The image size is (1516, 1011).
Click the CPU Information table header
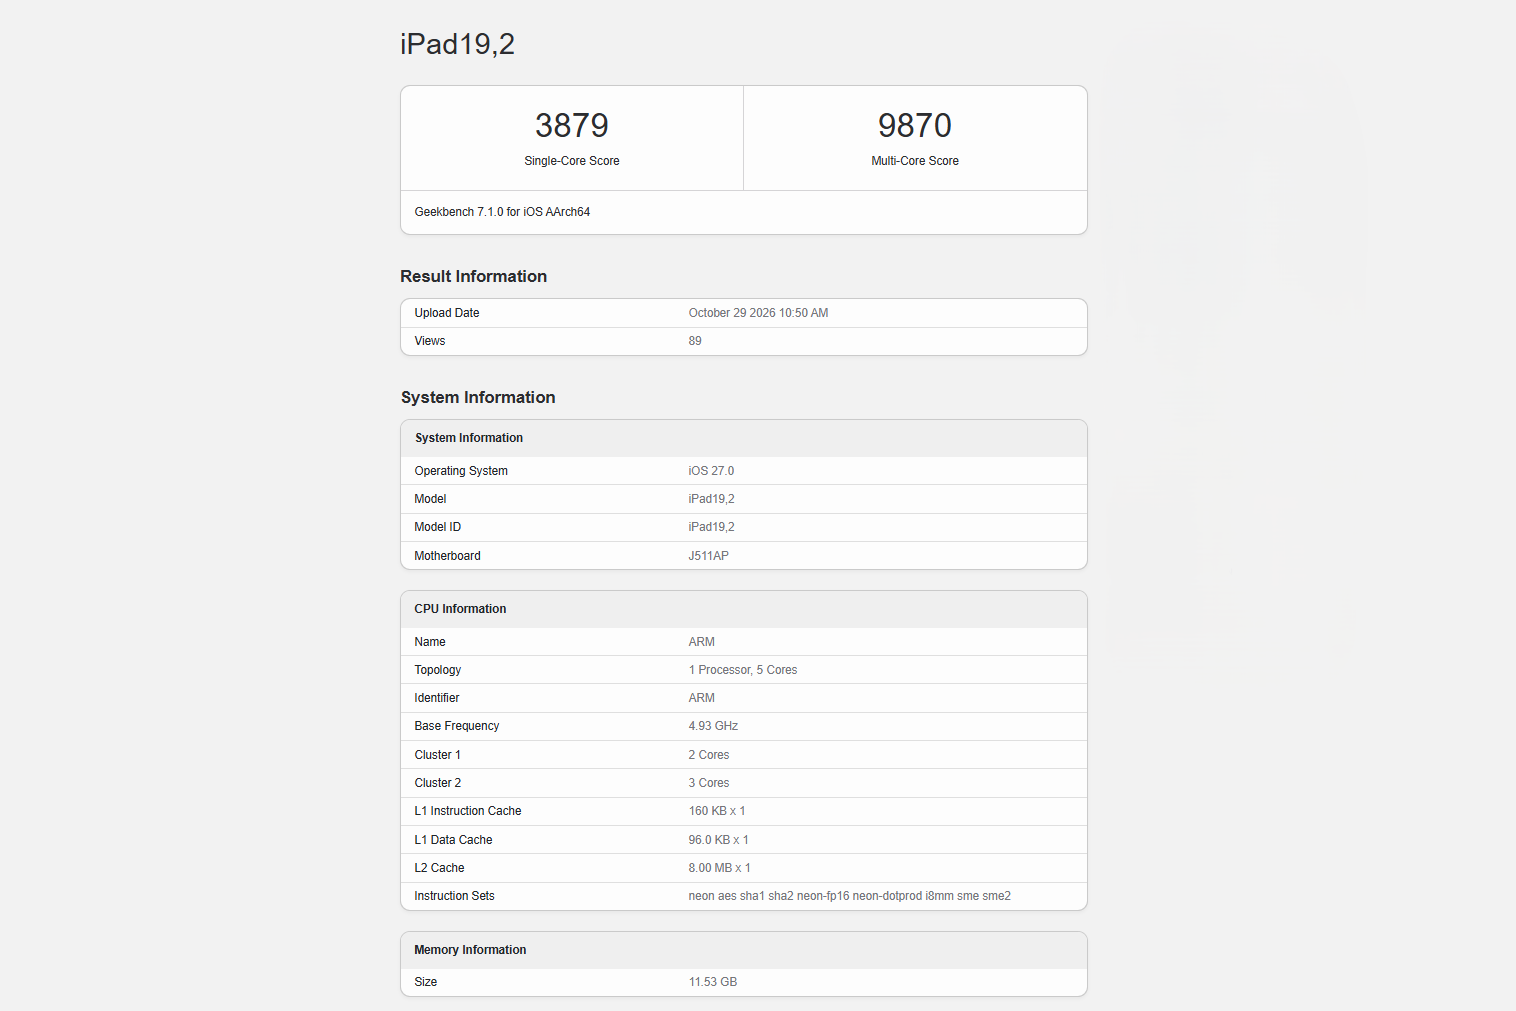744,609
